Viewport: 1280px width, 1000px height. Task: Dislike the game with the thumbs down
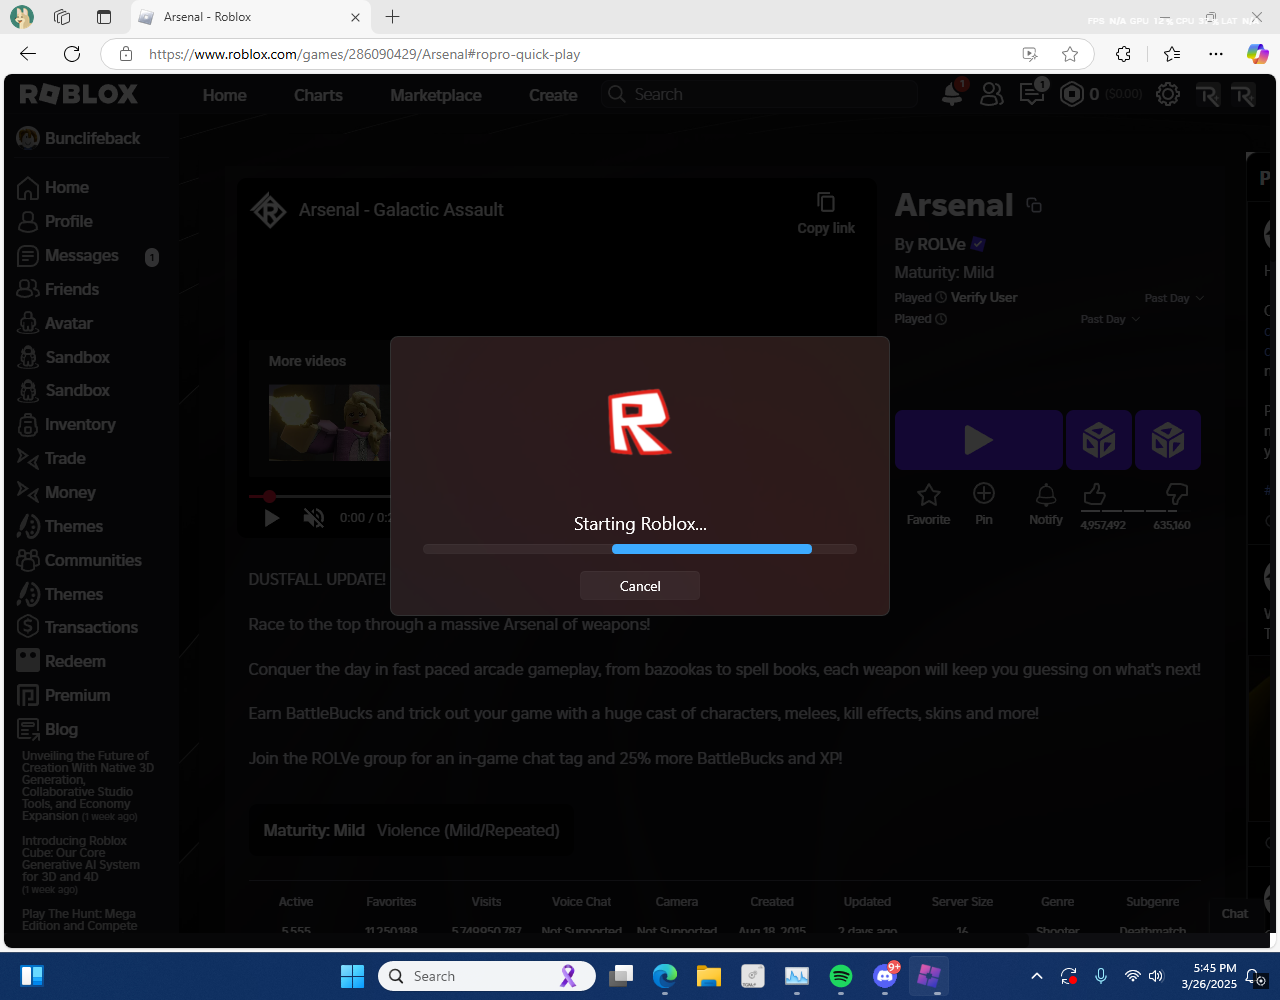coord(1177,493)
